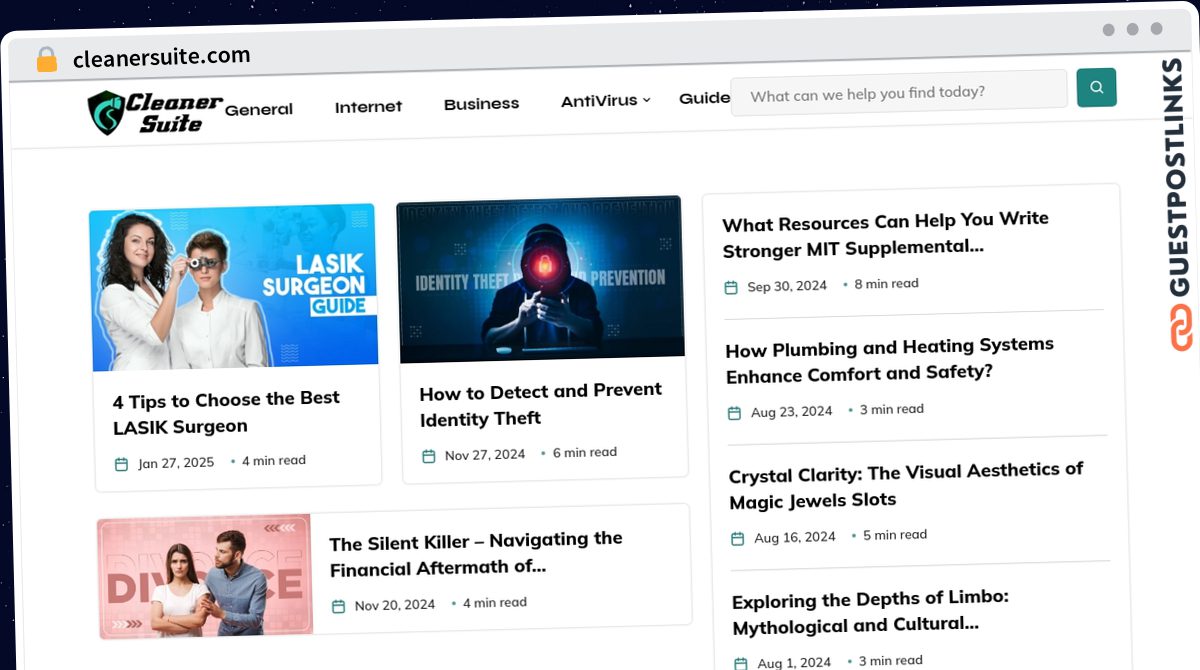Click the "Aug 23, 2024" date
This screenshot has width=1200, height=670.
click(x=792, y=412)
